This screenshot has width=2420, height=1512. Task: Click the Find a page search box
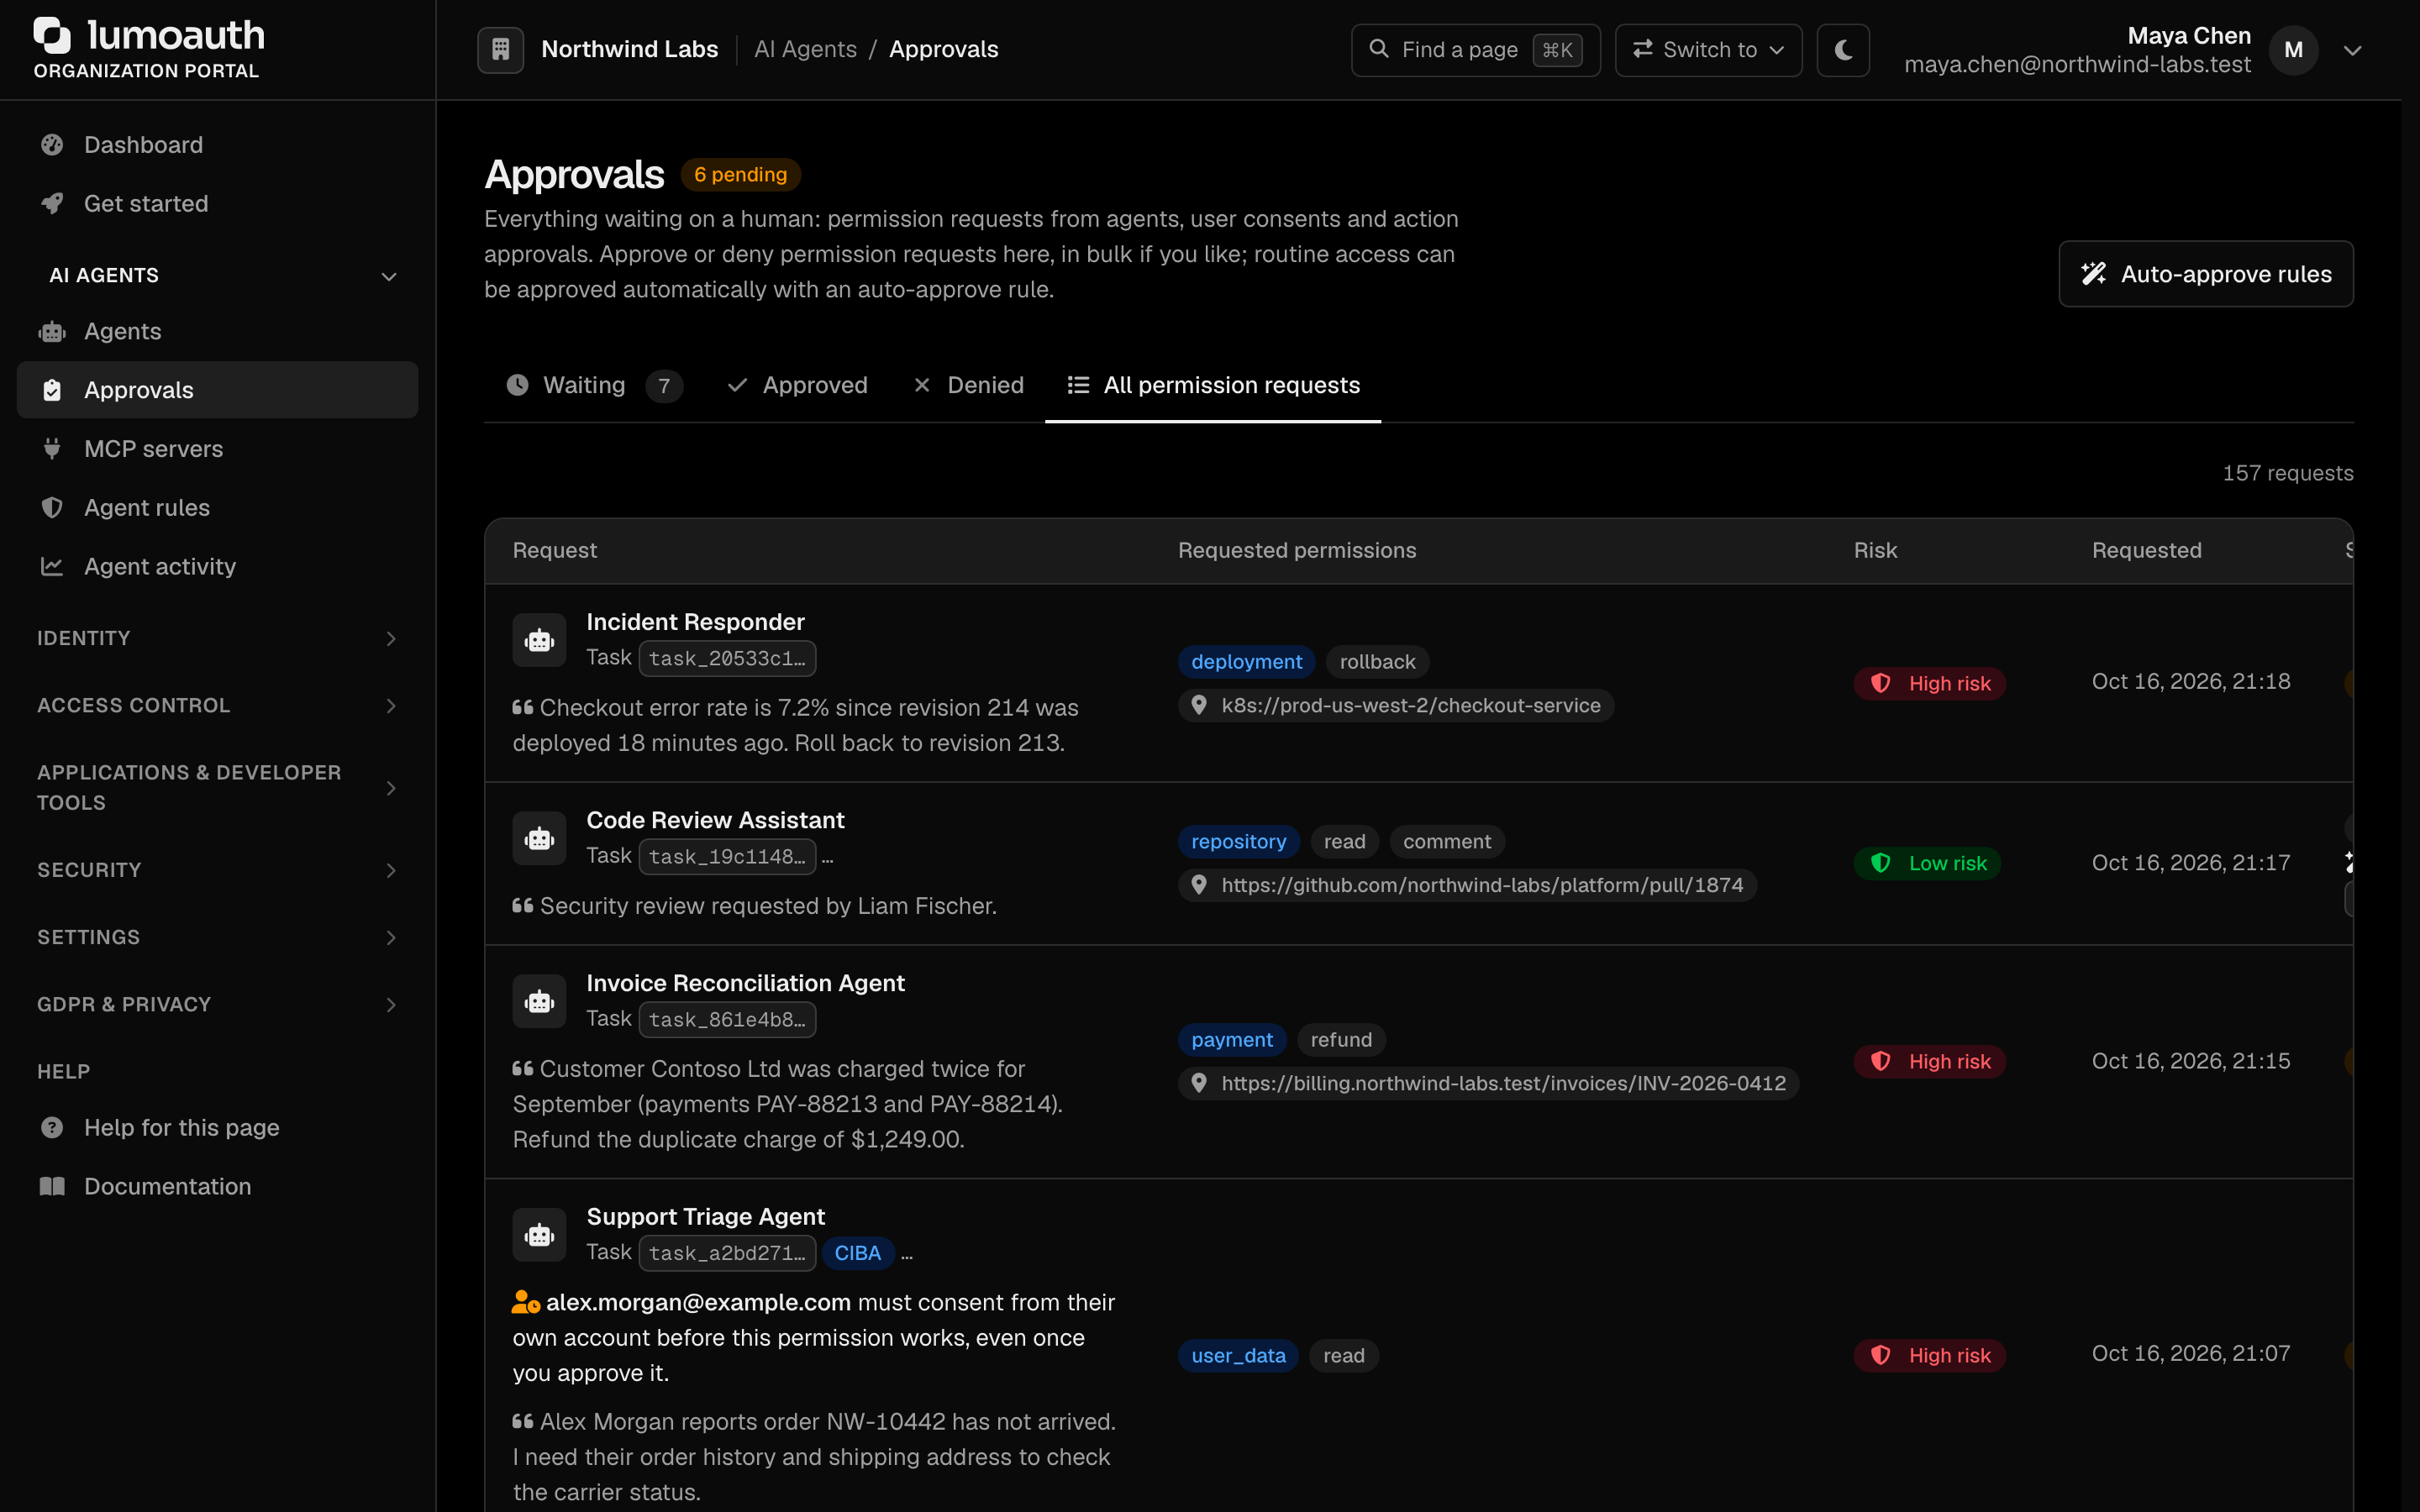point(1475,50)
